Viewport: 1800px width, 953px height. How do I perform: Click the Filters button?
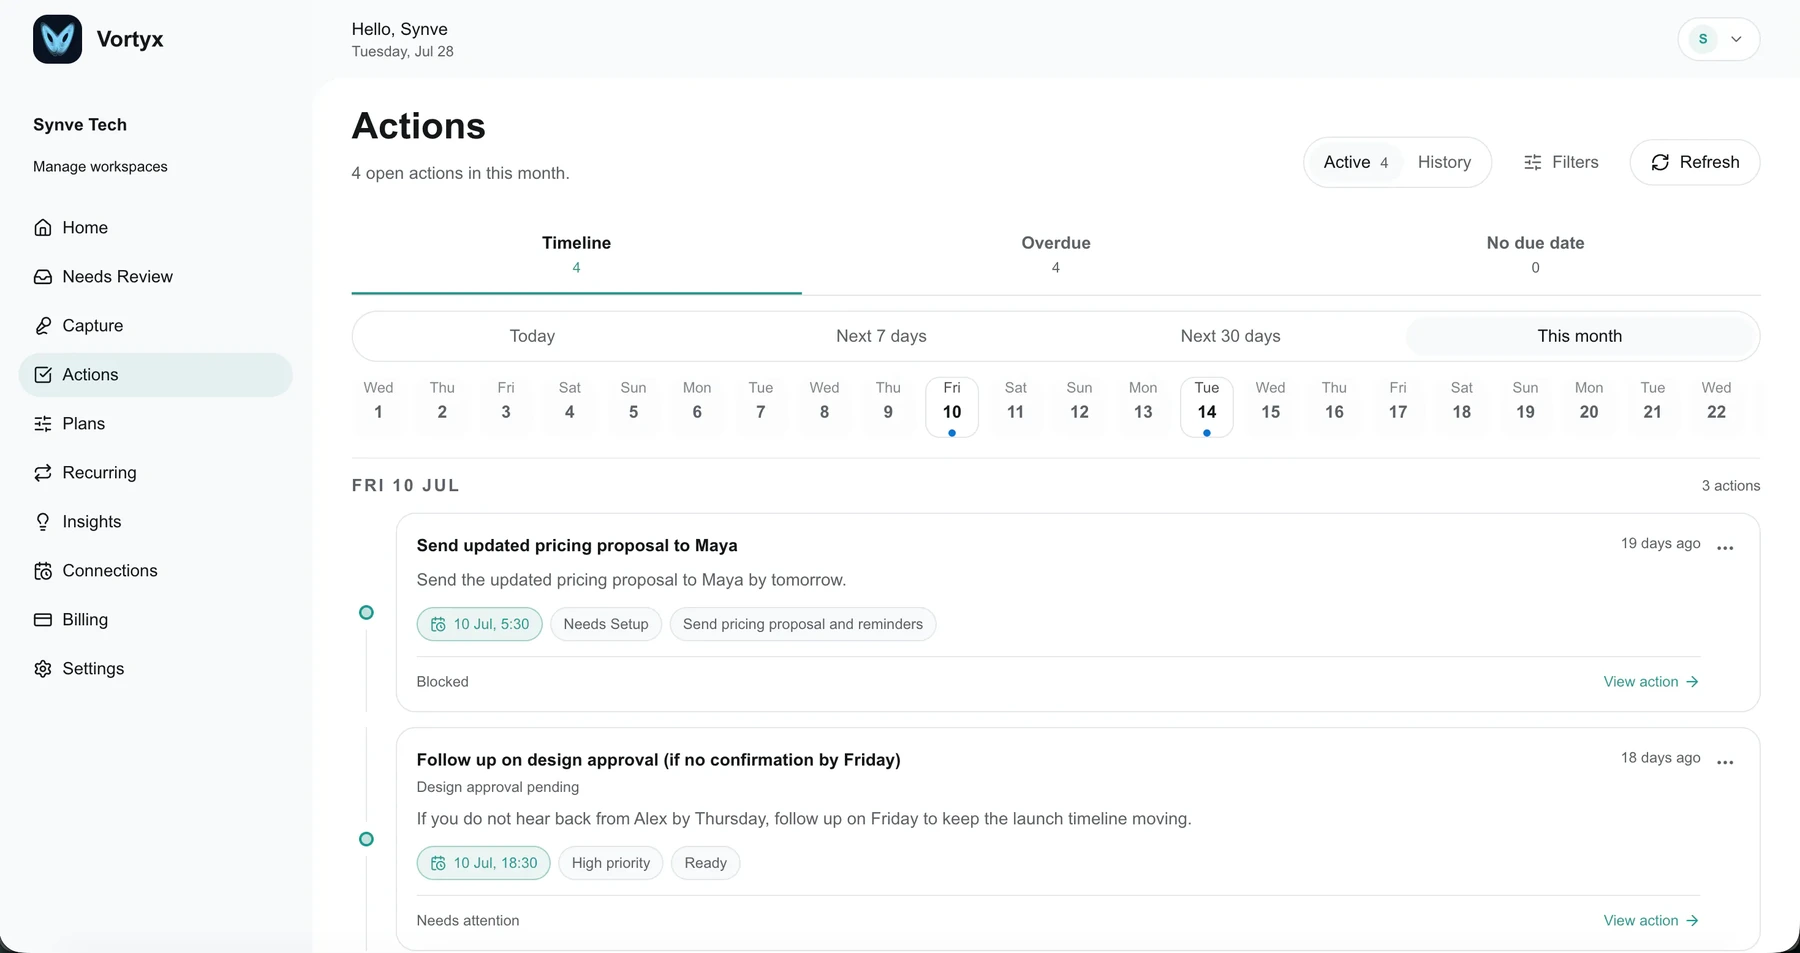tap(1561, 162)
